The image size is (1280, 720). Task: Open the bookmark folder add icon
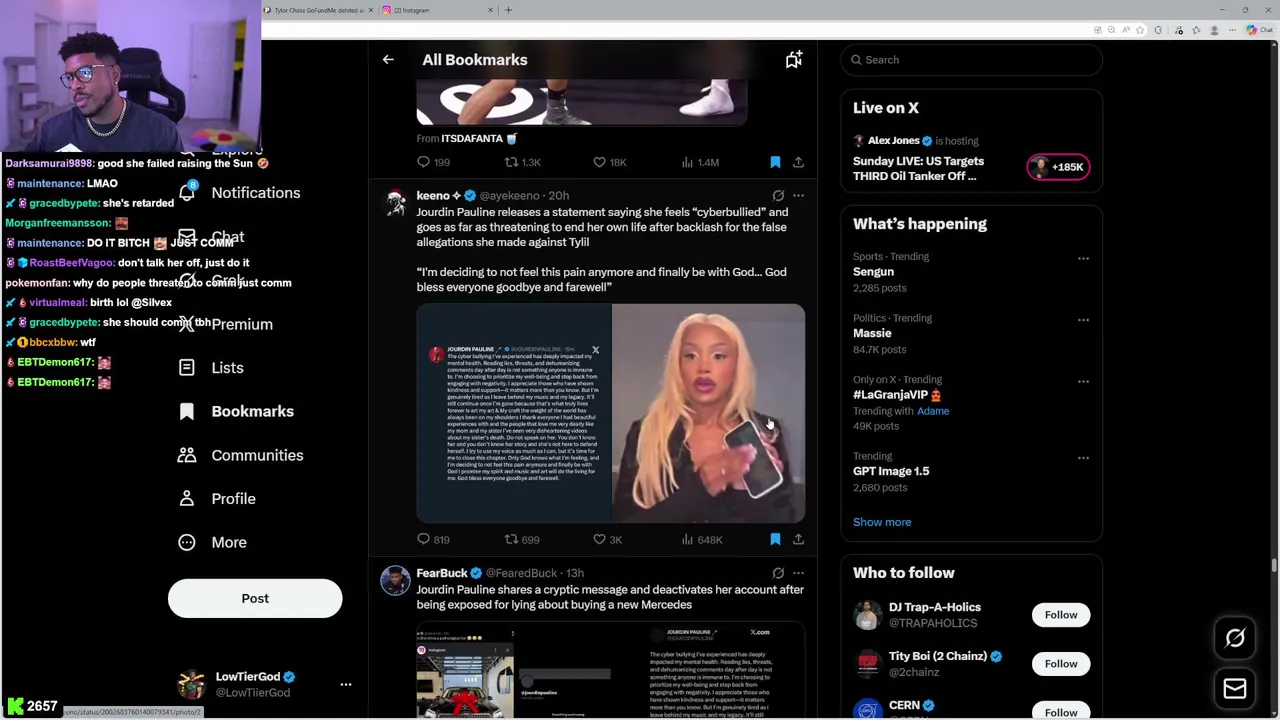[793, 60]
